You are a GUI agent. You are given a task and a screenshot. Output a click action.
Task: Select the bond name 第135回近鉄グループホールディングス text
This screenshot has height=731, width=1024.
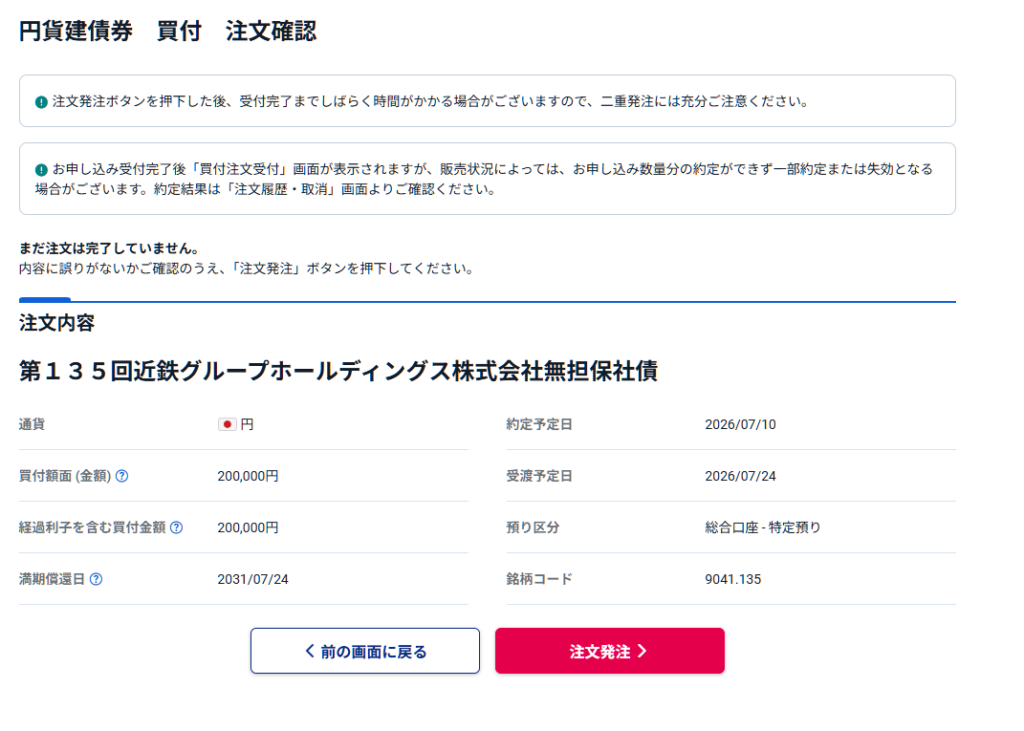338,371
